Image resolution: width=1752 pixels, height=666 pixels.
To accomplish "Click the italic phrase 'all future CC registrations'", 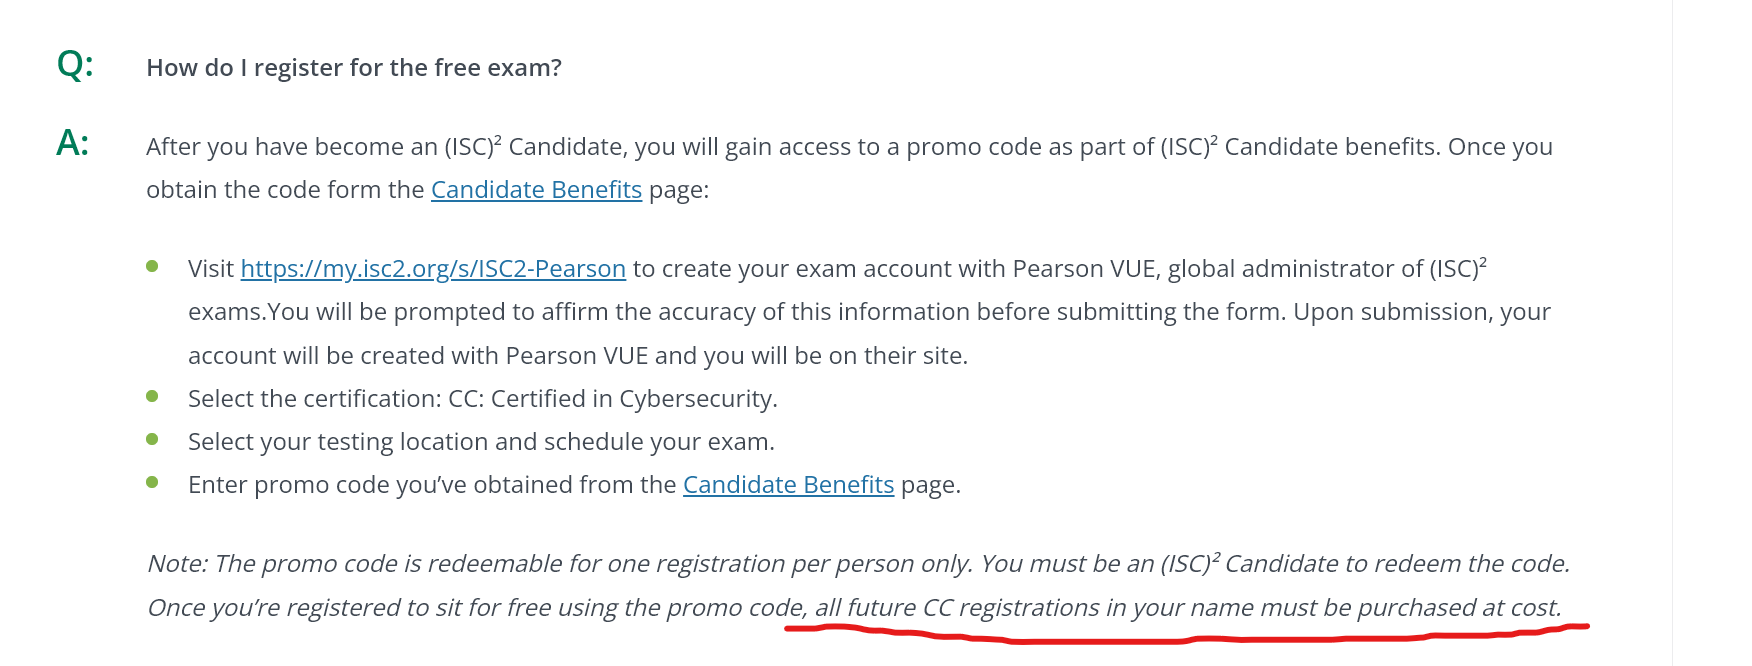I will point(957,607).
